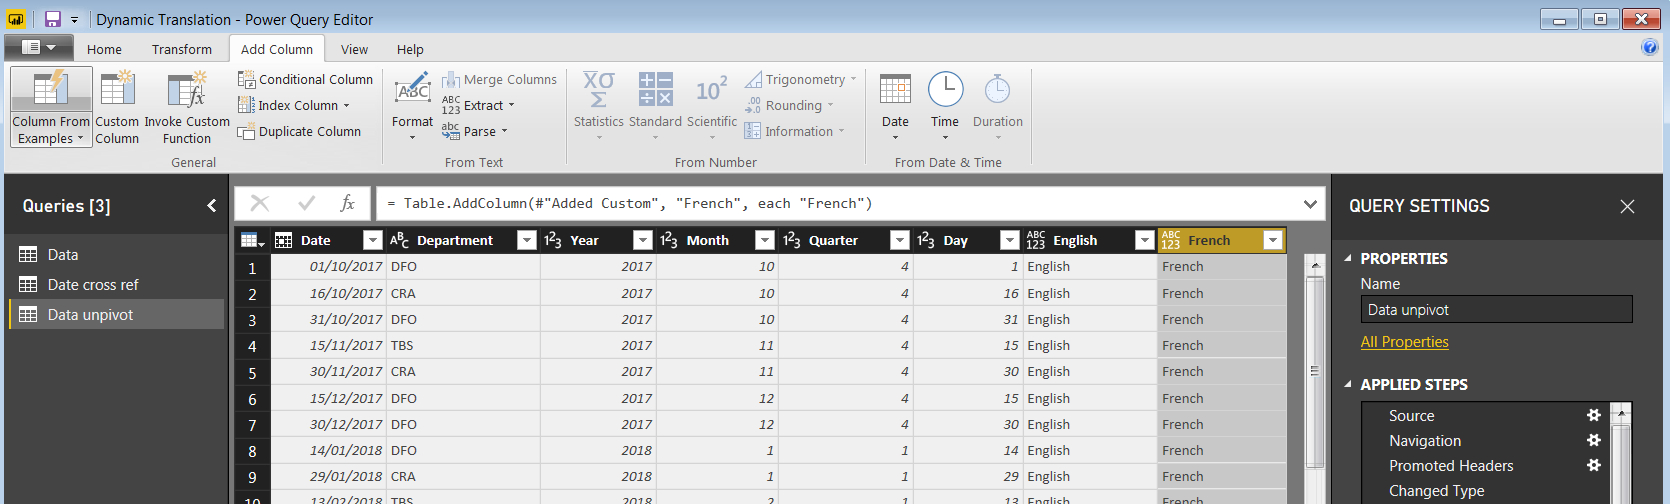
Task: Open All Properties link
Action: pos(1404,342)
